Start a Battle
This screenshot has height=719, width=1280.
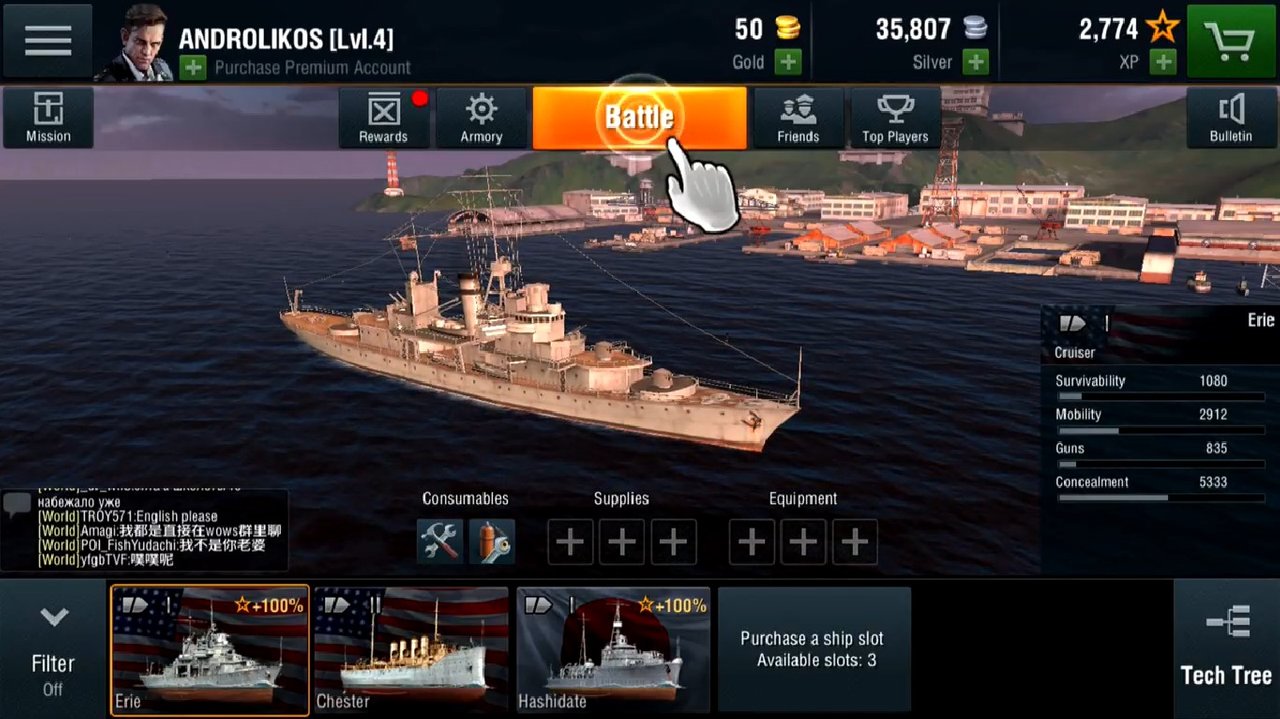(x=640, y=118)
